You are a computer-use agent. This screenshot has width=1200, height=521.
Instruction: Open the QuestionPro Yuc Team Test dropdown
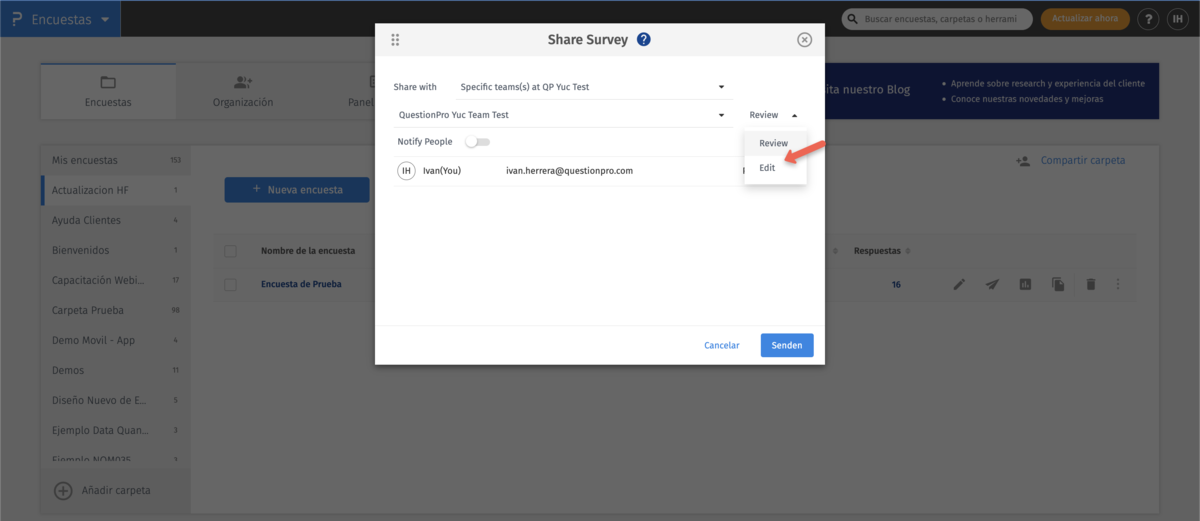562,115
